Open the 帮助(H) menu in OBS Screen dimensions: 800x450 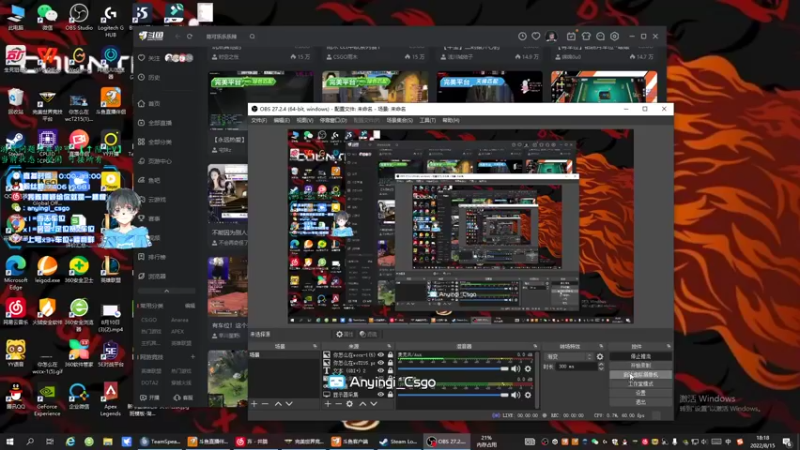451,120
